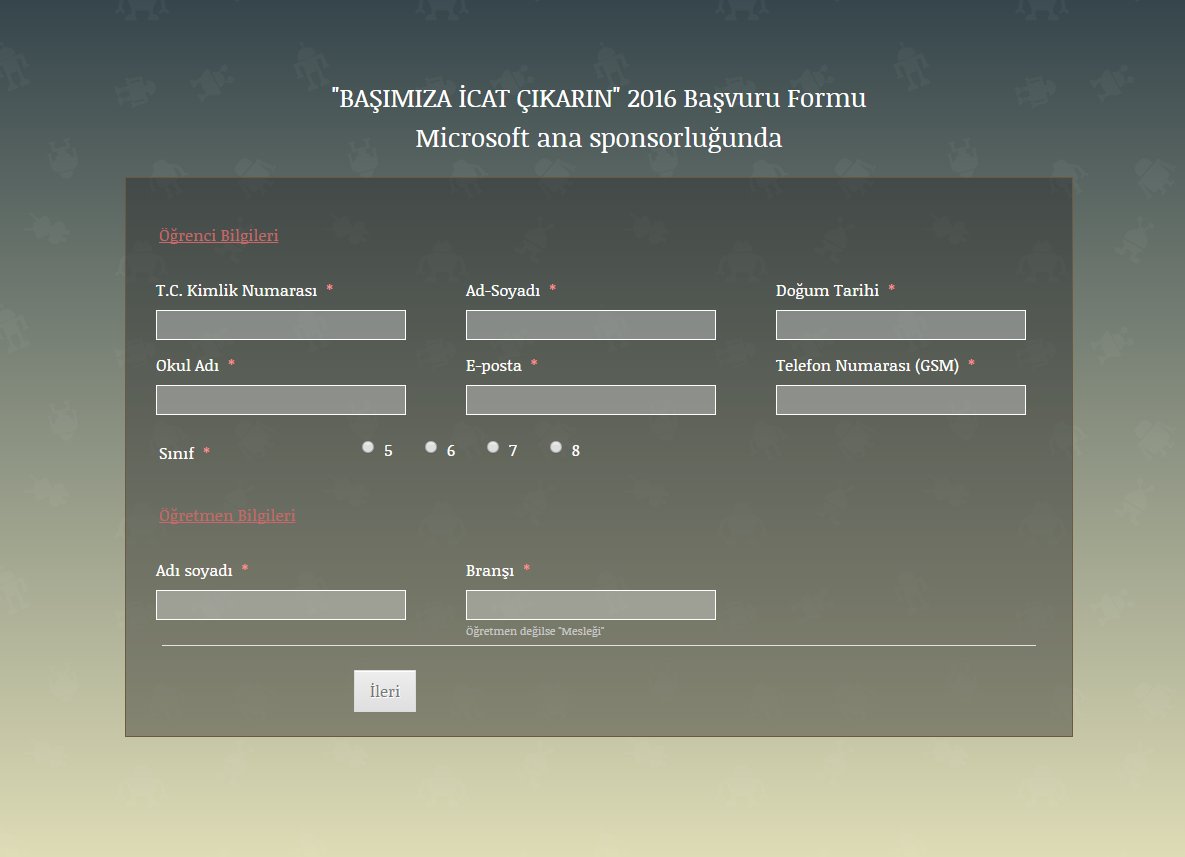
Task: Click the Okul Adı label
Action: click(187, 365)
